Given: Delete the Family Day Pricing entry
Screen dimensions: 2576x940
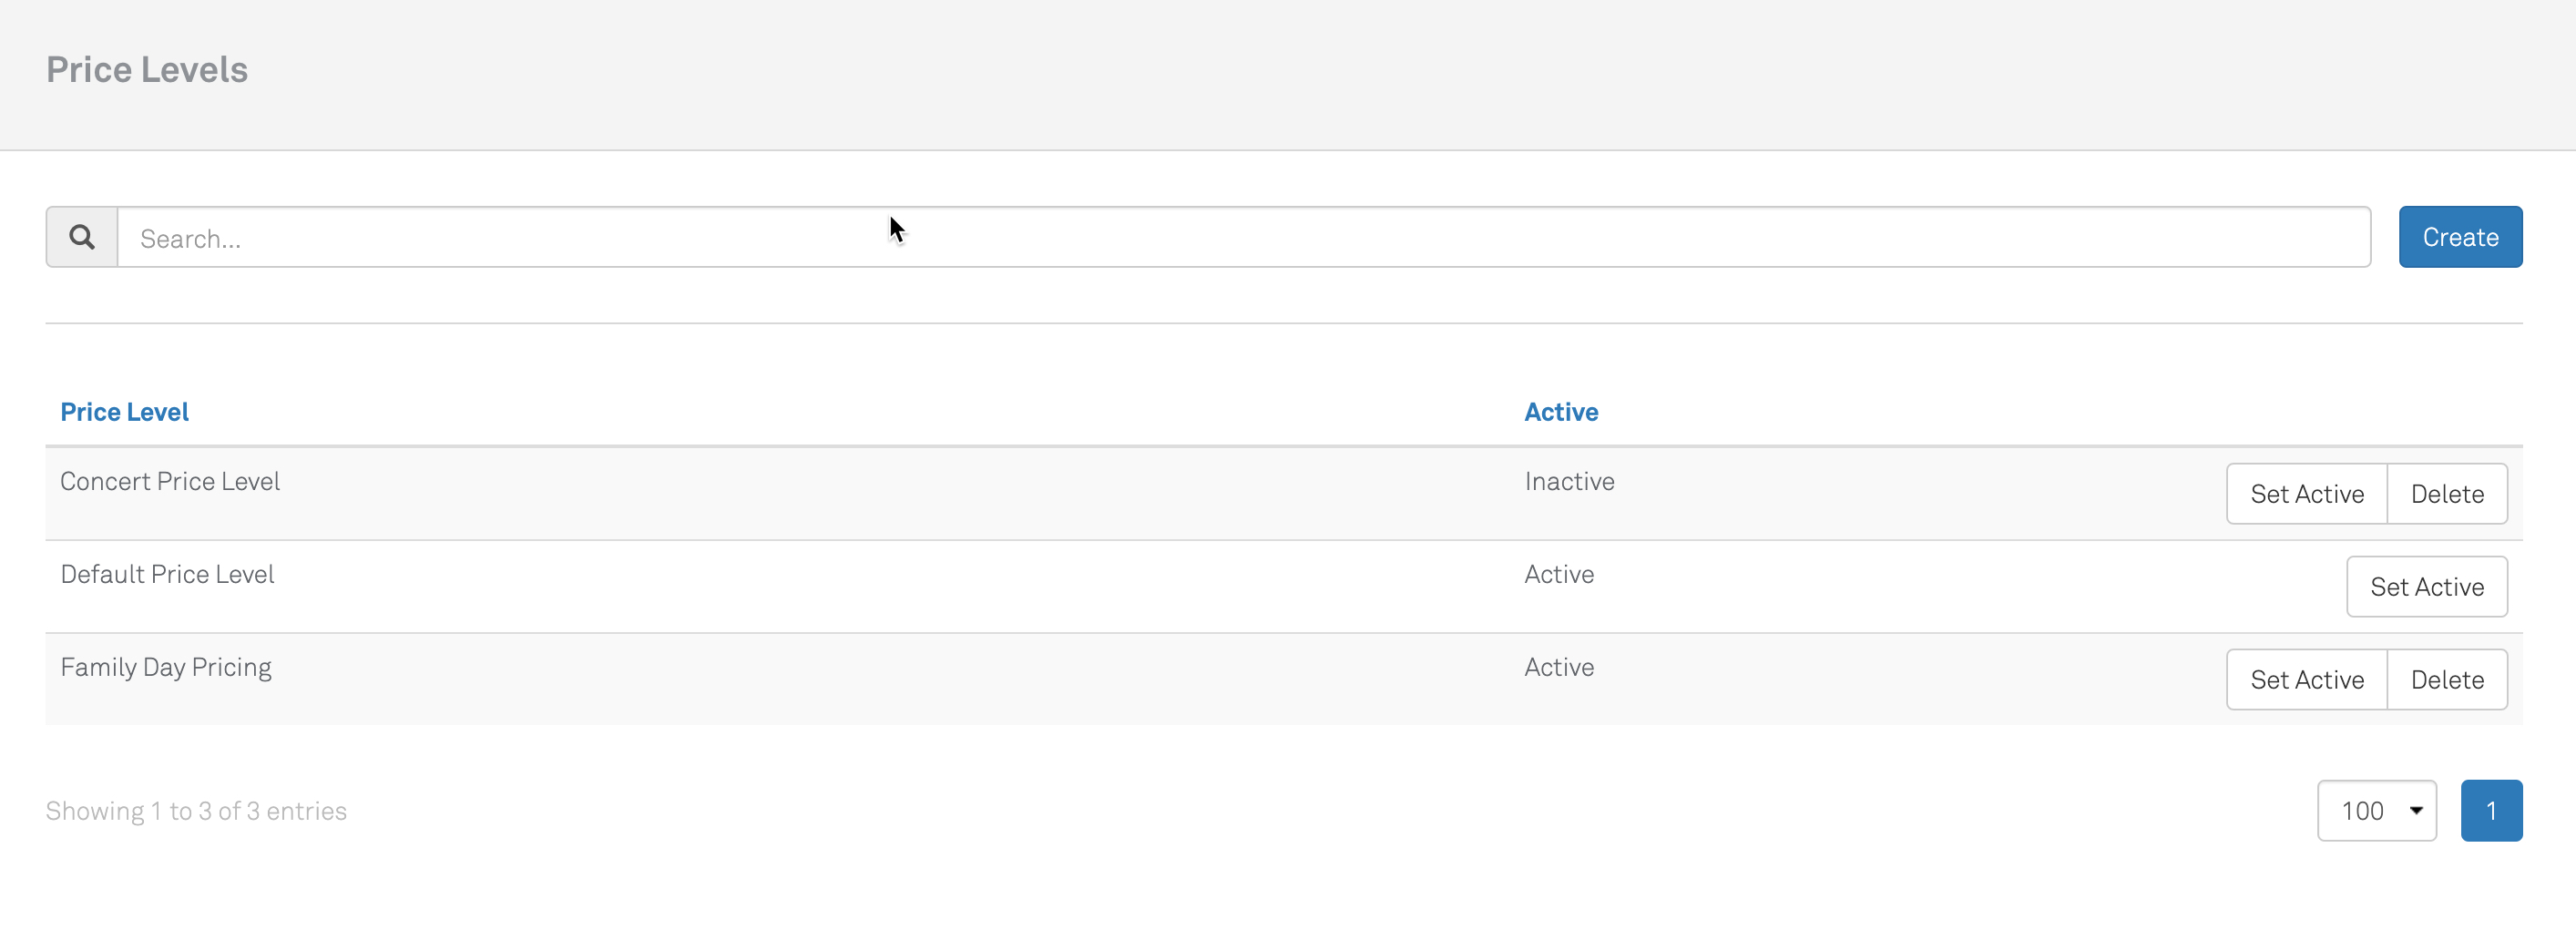Looking at the screenshot, I should click(x=2446, y=680).
